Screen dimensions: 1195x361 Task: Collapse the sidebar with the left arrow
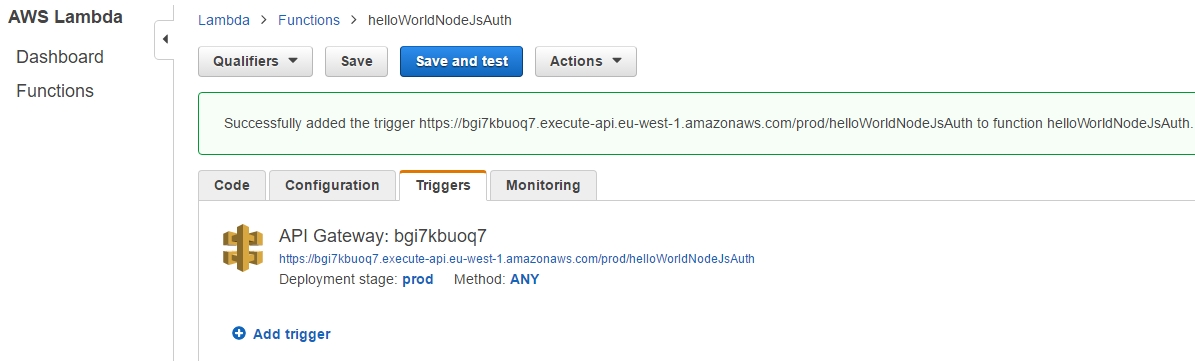165,40
